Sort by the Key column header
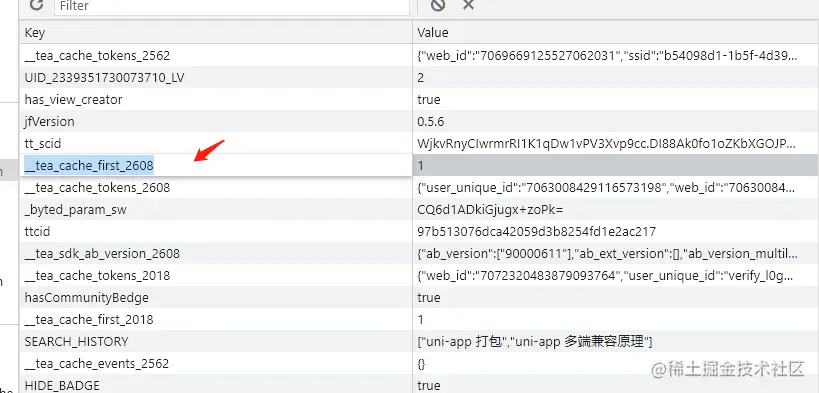Viewport: 819px width, 393px height. pos(216,32)
